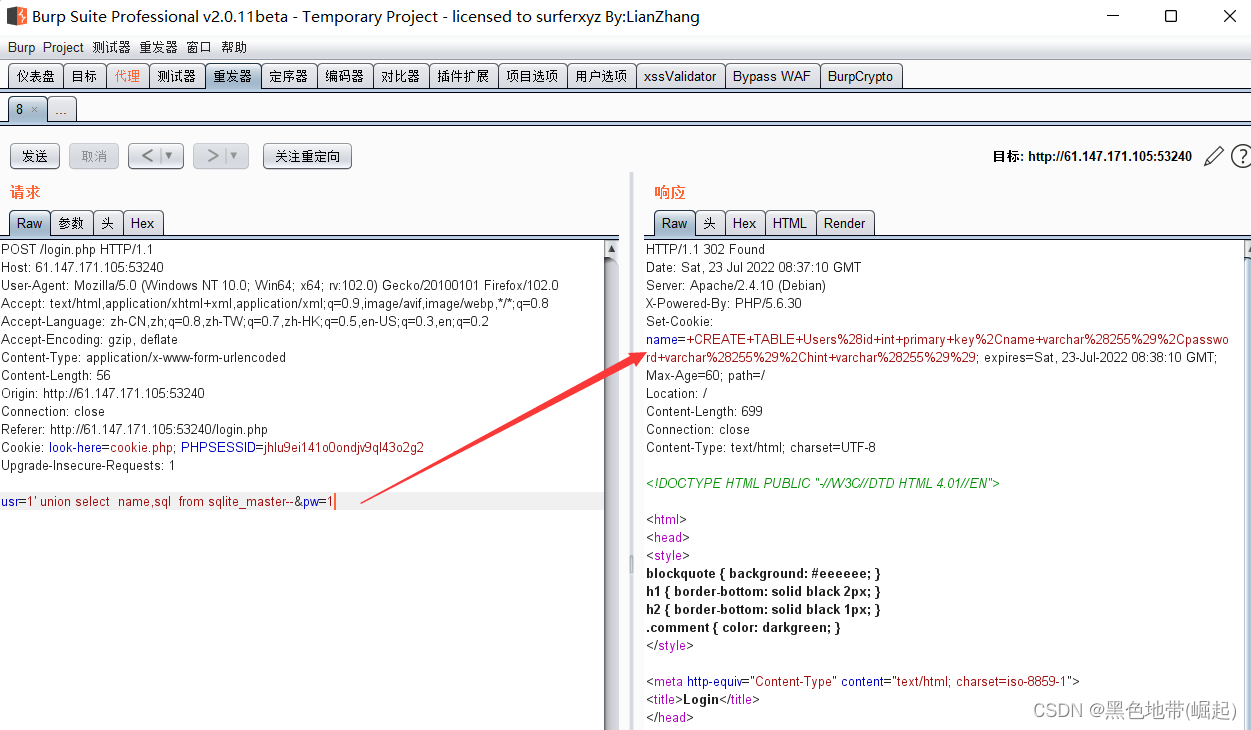Click the HTTP/1.1 302 Found status line
This screenshot has width=1251, height=730.
coord(705,249)
